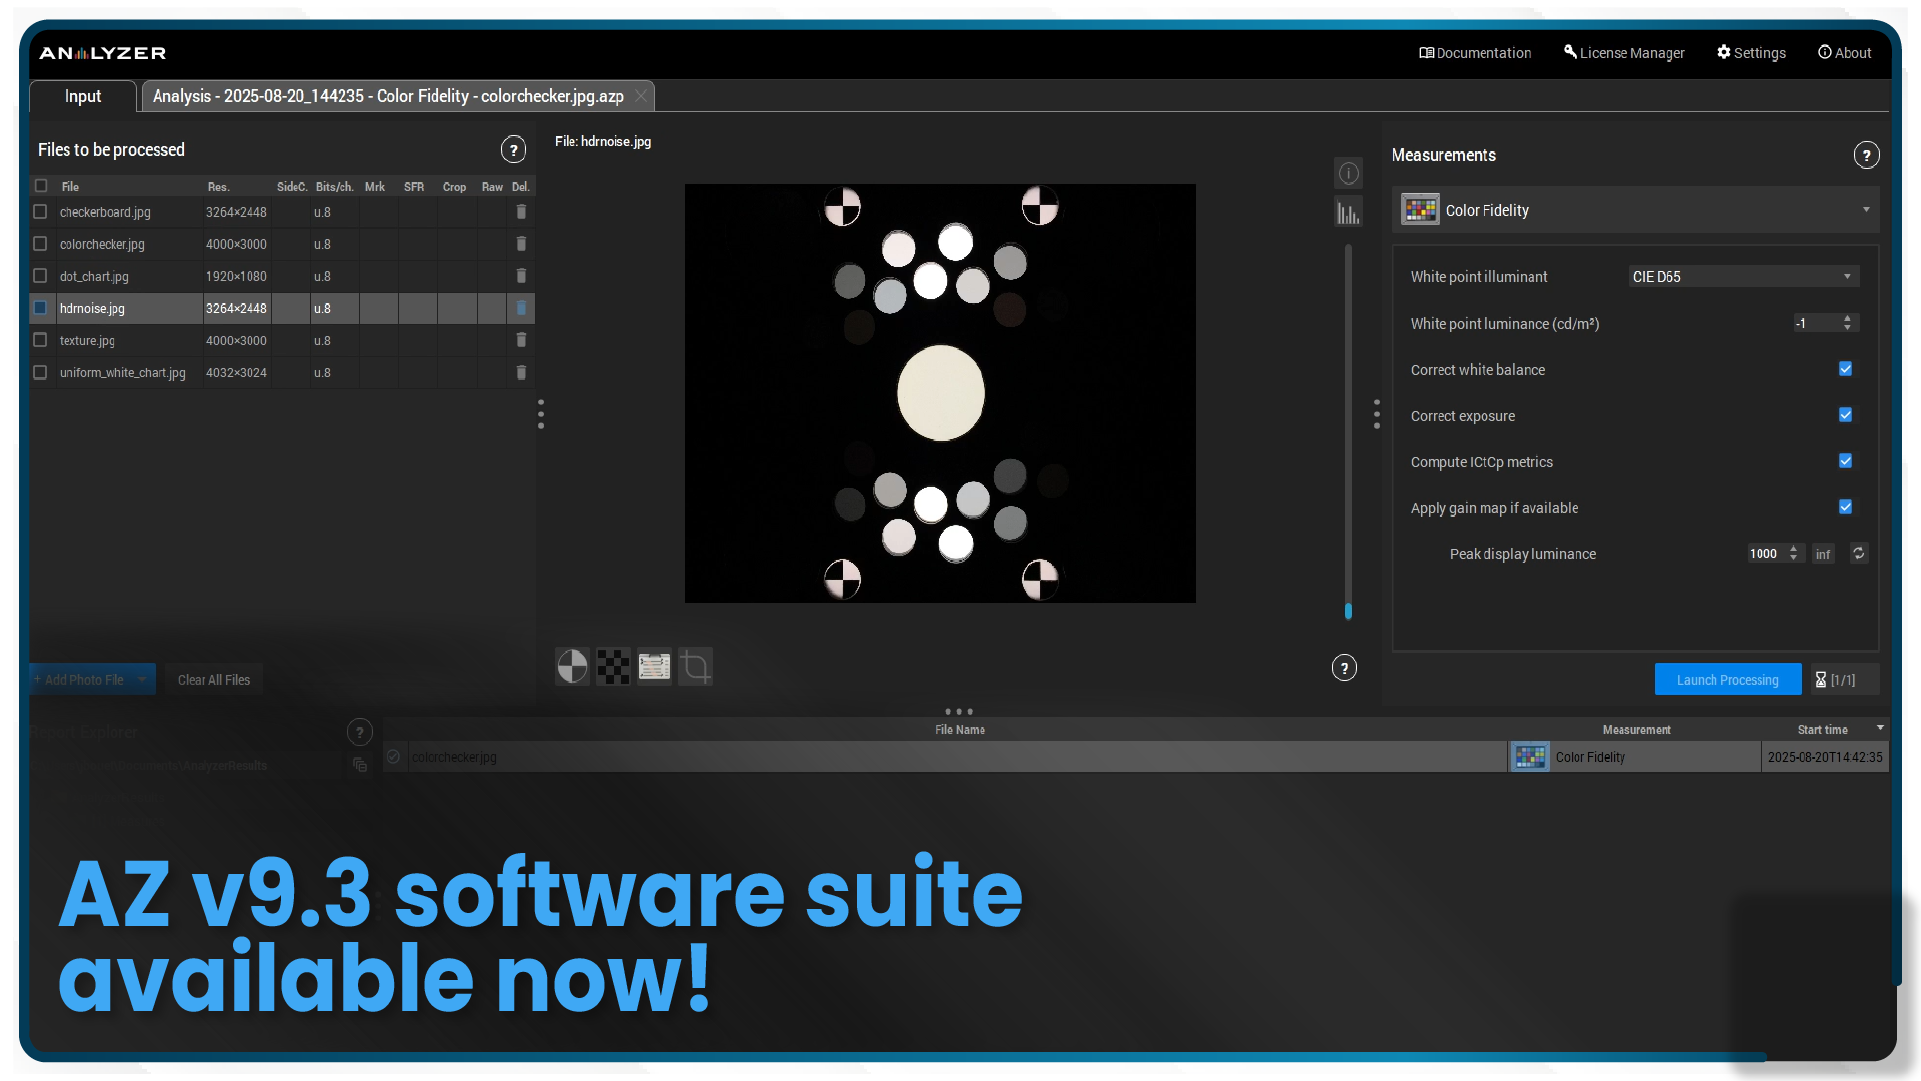Open help for the Measurements panel
Image resolution: width=1921 pixels, height=1081 pixels.
click(1866, 156)
